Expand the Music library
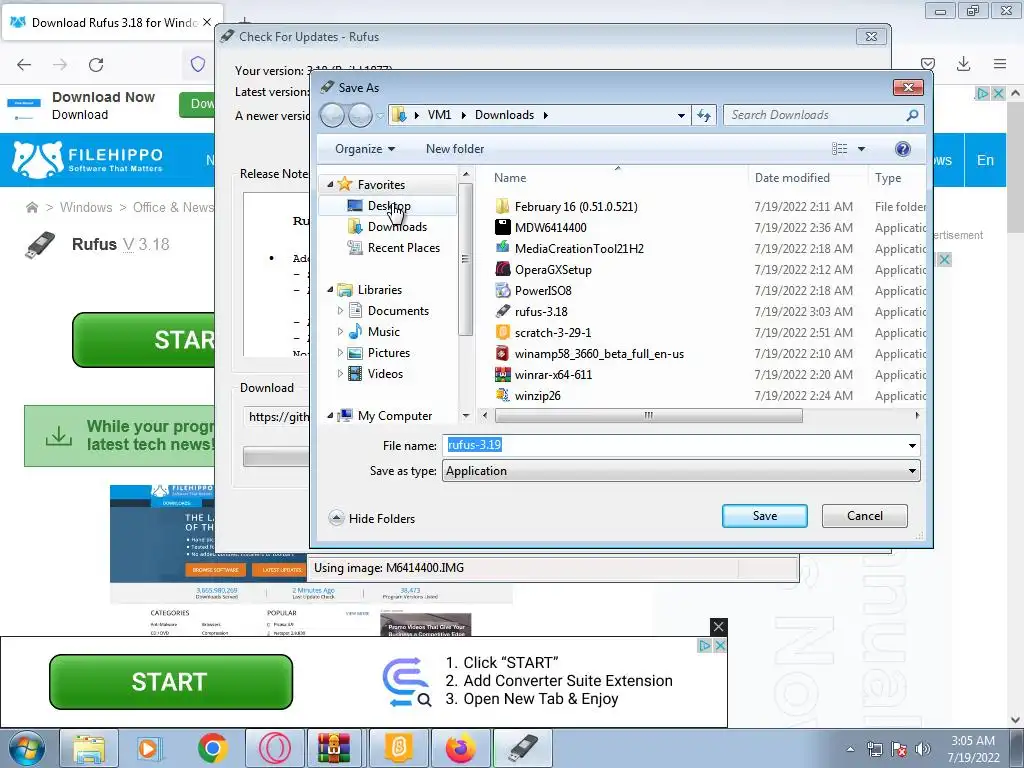The height and width of the screenshot is (768, 1024). 340,332
